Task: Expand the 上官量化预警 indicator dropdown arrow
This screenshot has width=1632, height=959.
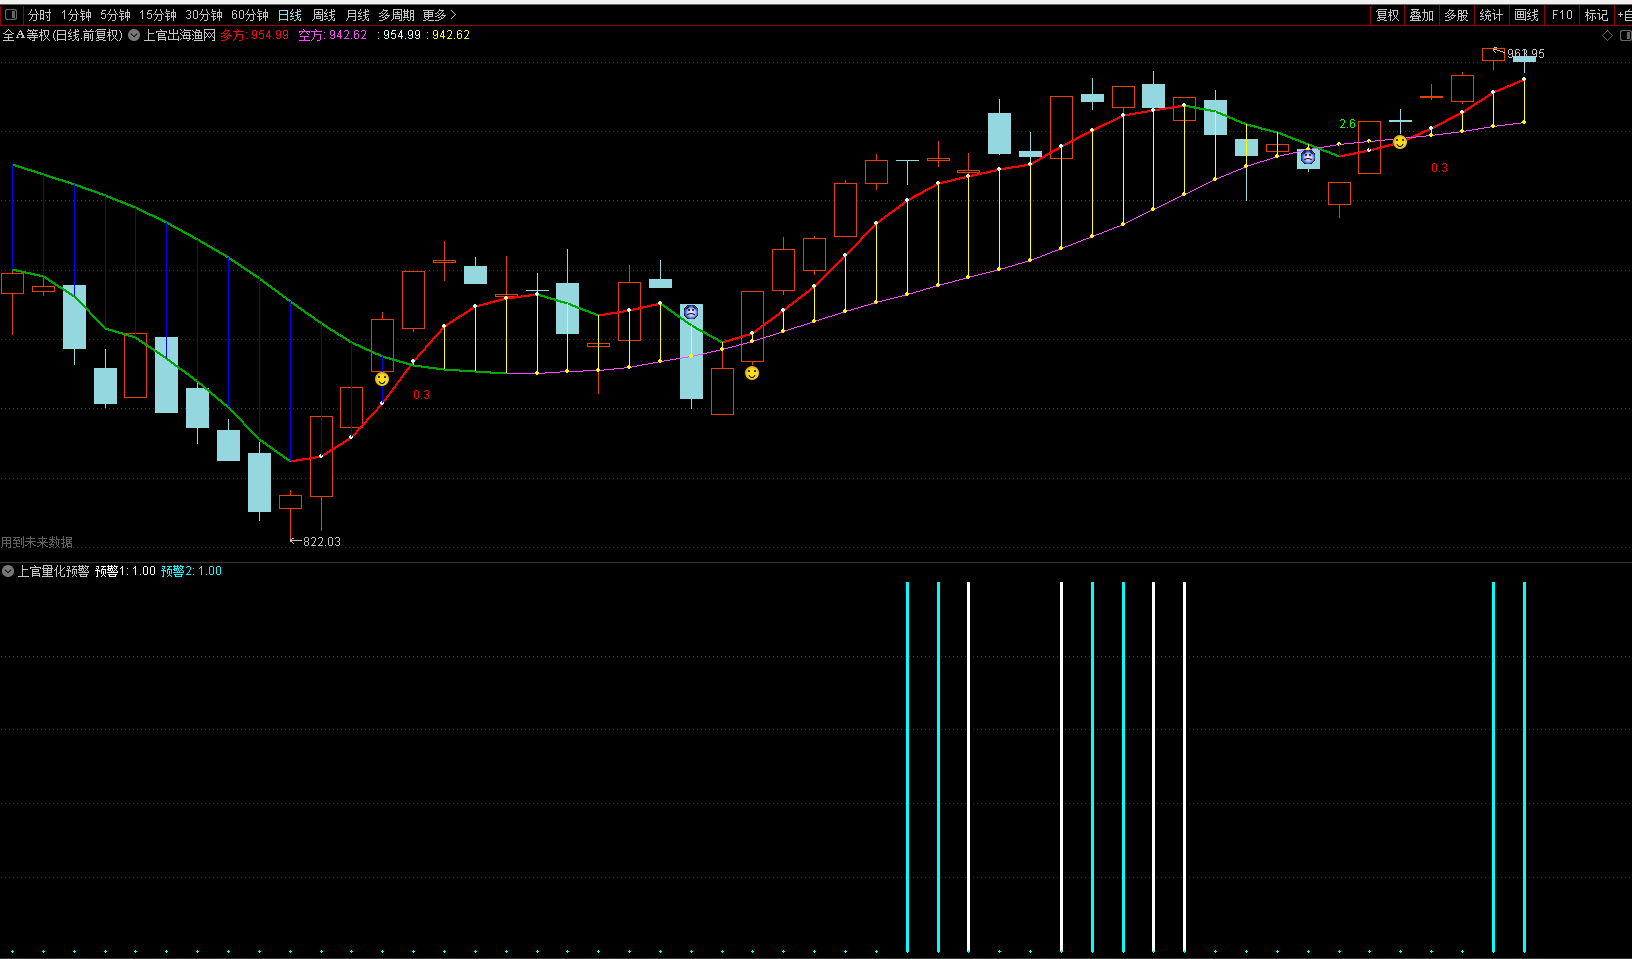Action: coord(8,571)
